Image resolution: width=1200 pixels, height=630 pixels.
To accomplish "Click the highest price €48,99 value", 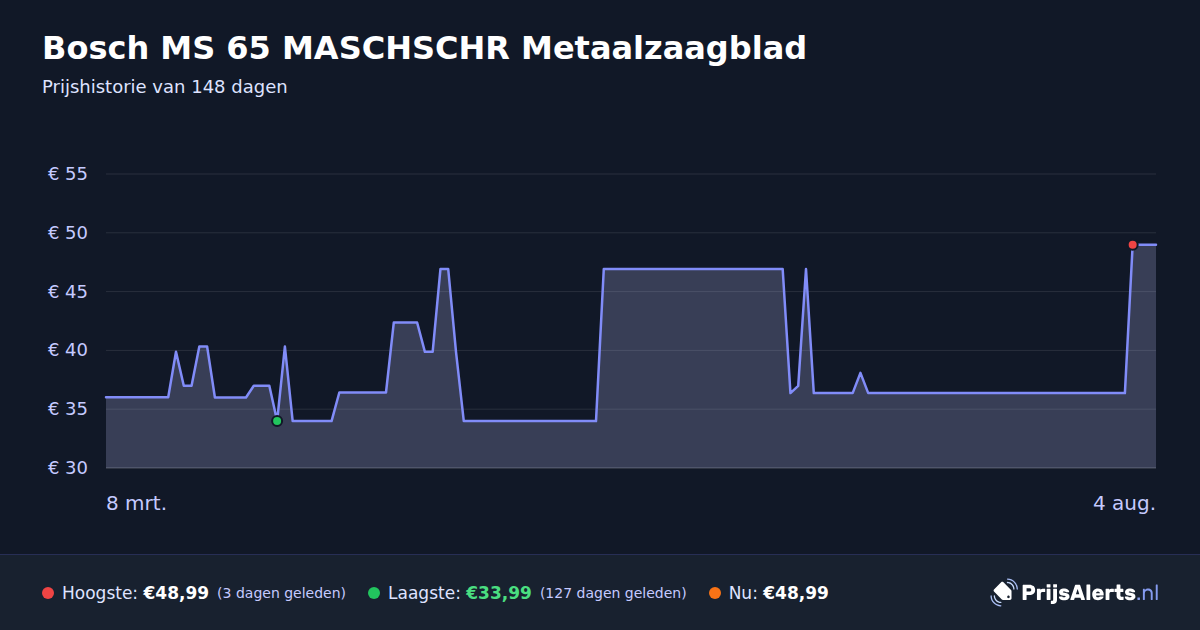I will [x=176, y=593].
